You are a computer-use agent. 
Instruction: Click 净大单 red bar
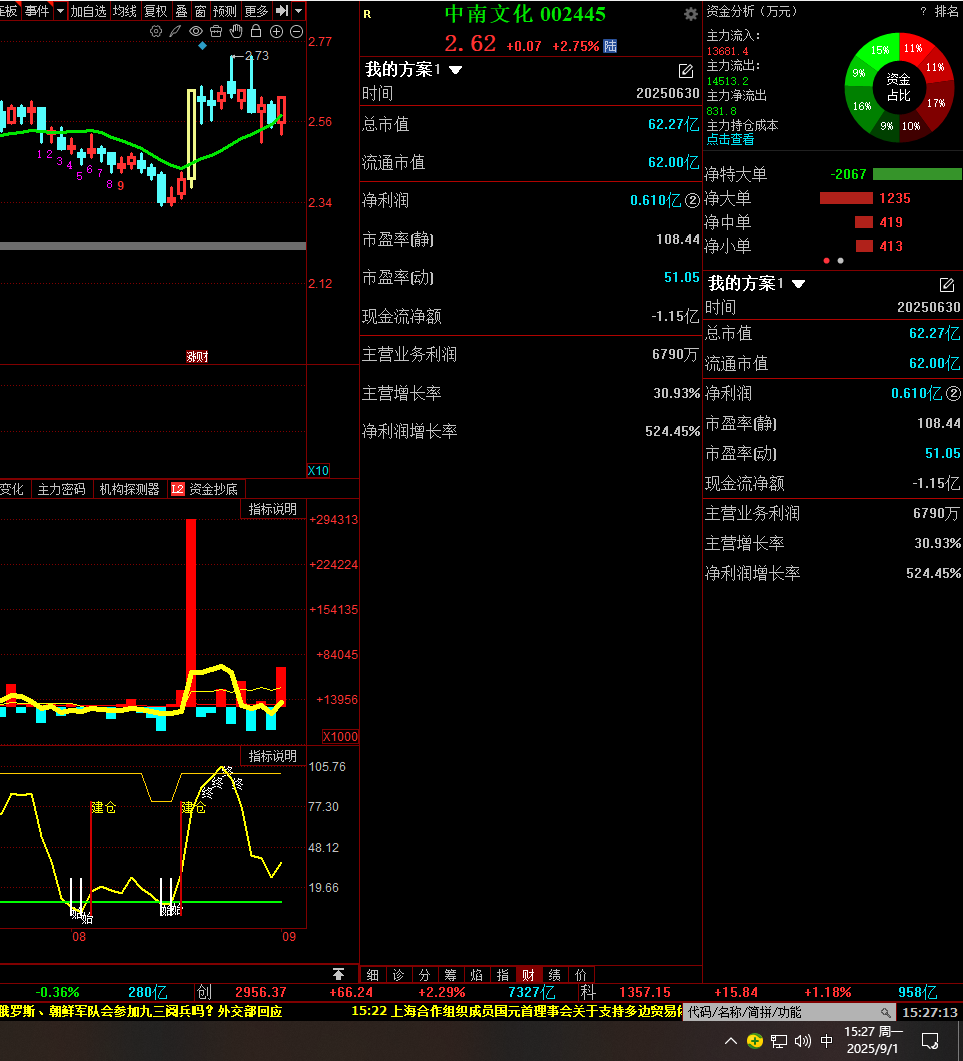click(x=846, y=198)
